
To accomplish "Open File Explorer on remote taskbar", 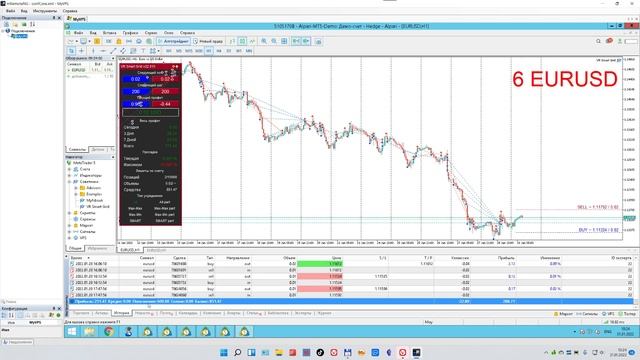I will (x=89, y=331).
